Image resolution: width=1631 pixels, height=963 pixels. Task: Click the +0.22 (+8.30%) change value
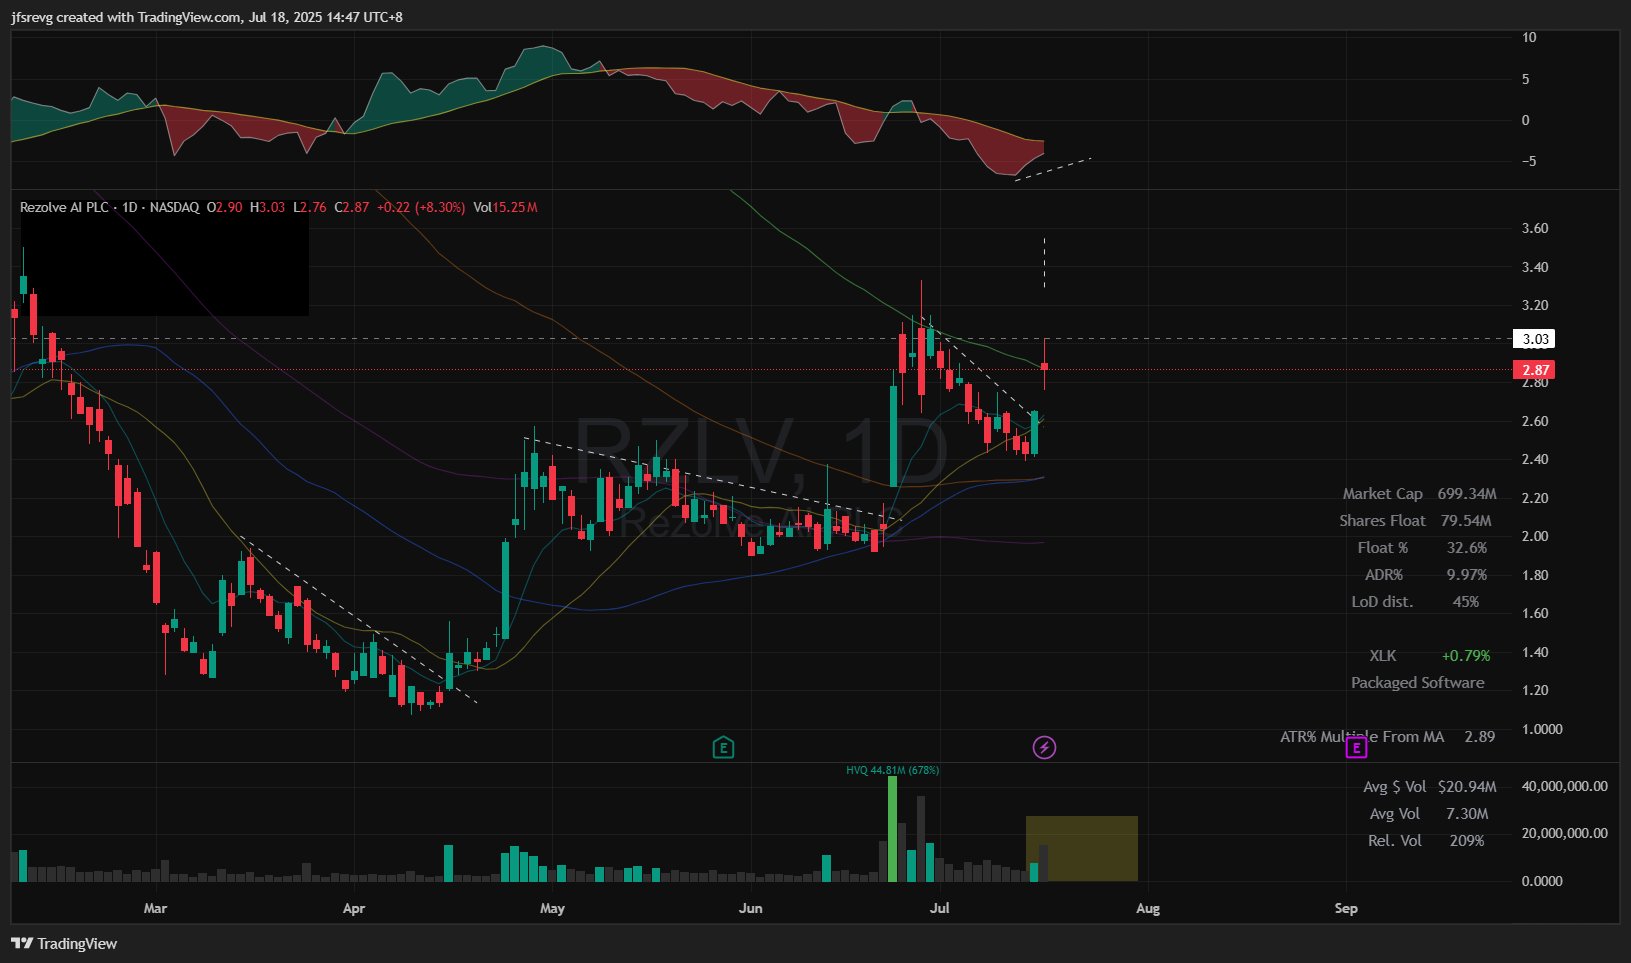click(421, 207)
